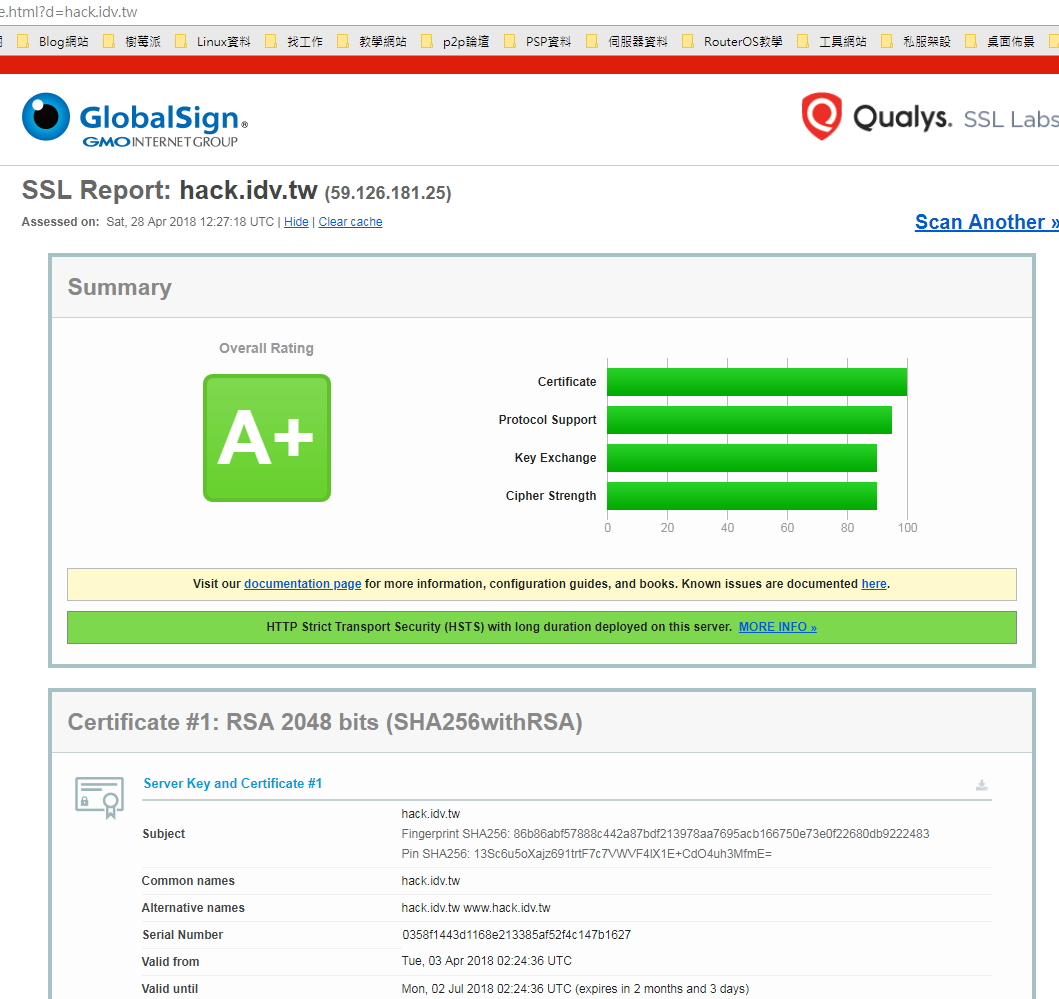The width and height of the screenshot is (1059, 999).
Task: Open the Blog網站 bookmark folder
Action: coord(53,41)
